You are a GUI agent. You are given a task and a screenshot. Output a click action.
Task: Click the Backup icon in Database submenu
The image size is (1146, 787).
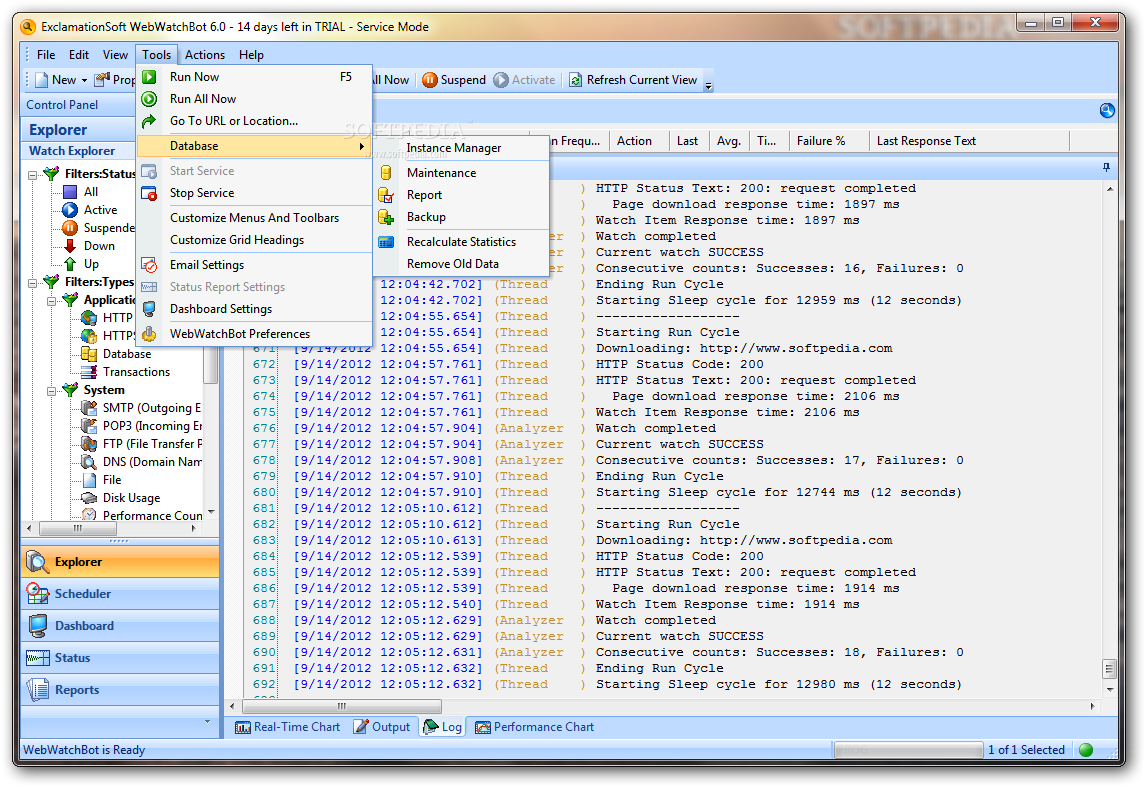(386, 217)
